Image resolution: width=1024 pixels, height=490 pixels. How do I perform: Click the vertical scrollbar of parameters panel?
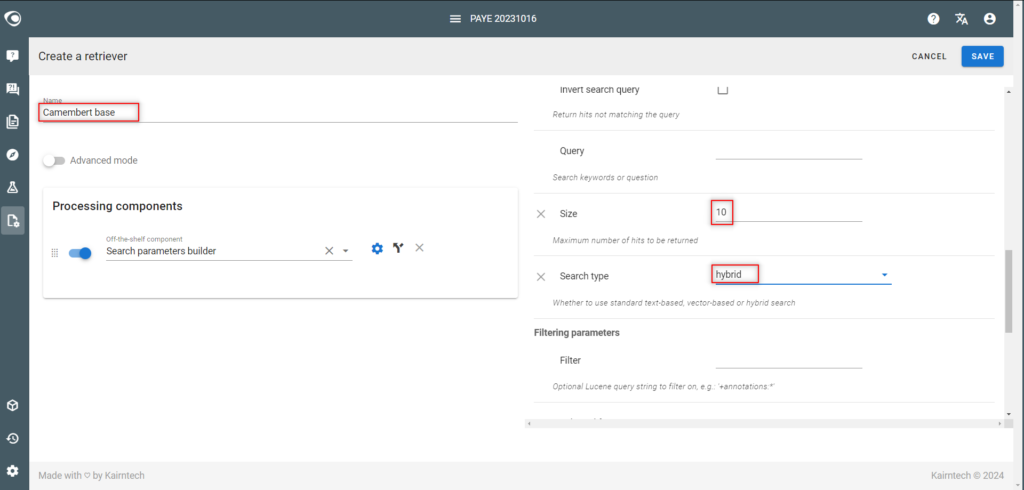pos(1008,291)
